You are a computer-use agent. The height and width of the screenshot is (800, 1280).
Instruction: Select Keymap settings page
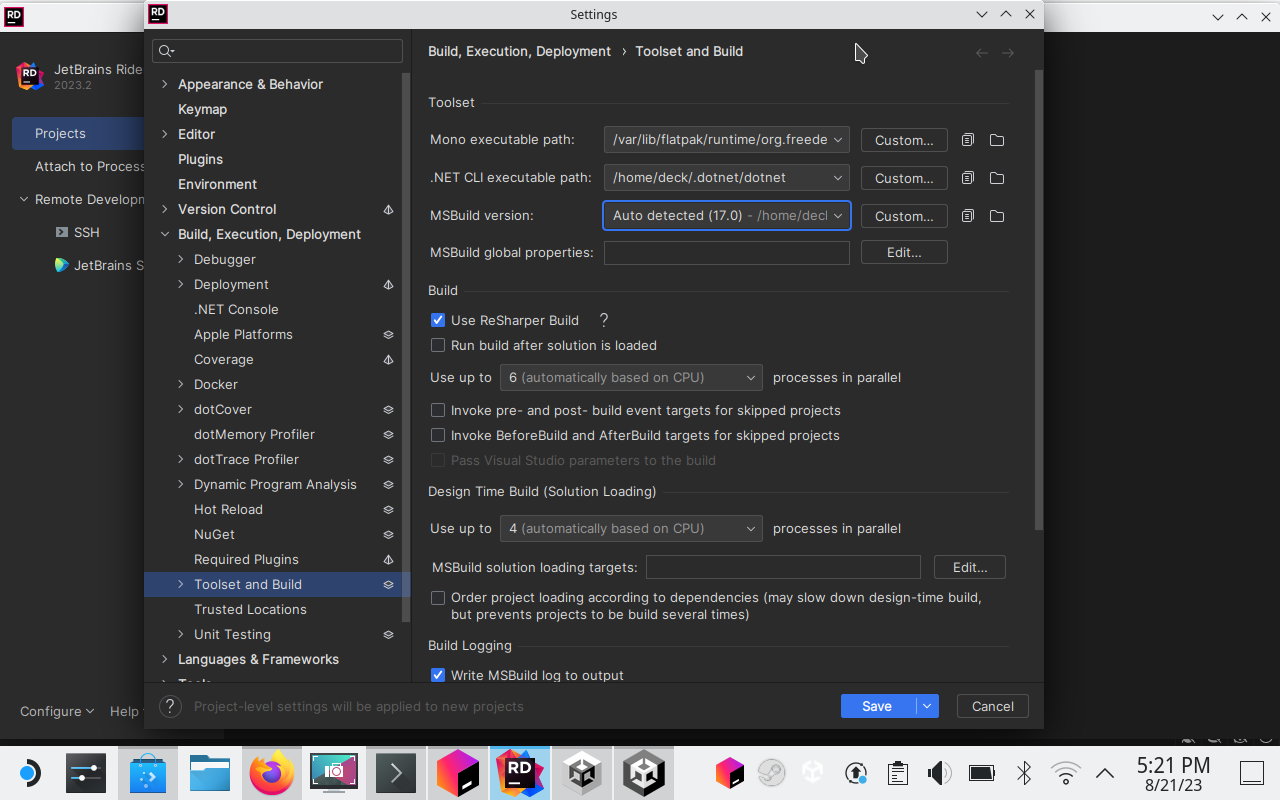point(202,109)
